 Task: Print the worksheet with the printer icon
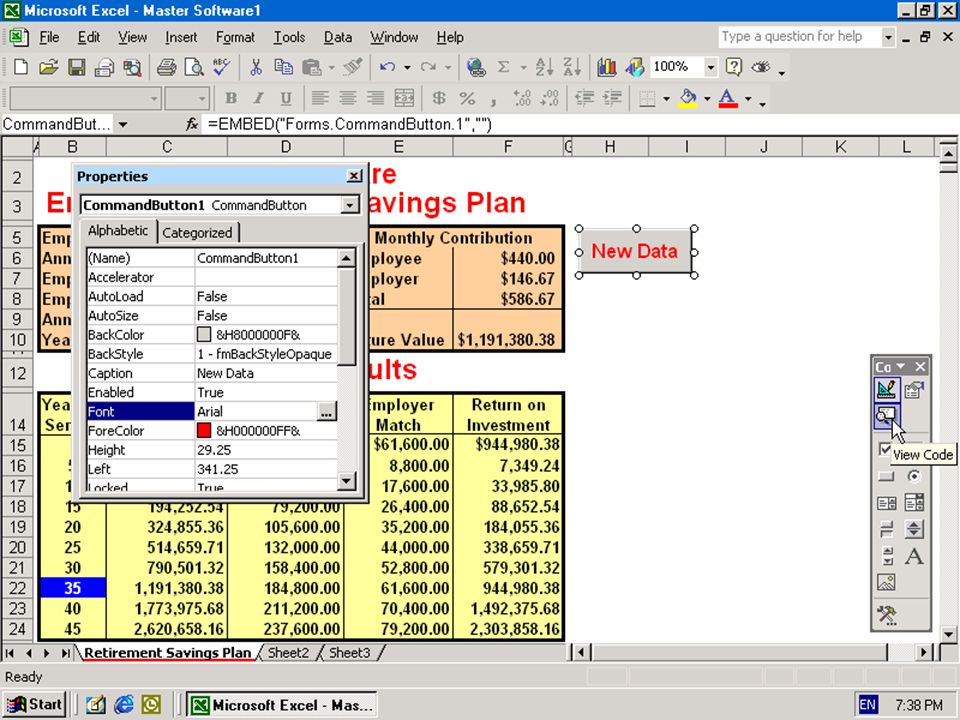click(x=166, y=67)
